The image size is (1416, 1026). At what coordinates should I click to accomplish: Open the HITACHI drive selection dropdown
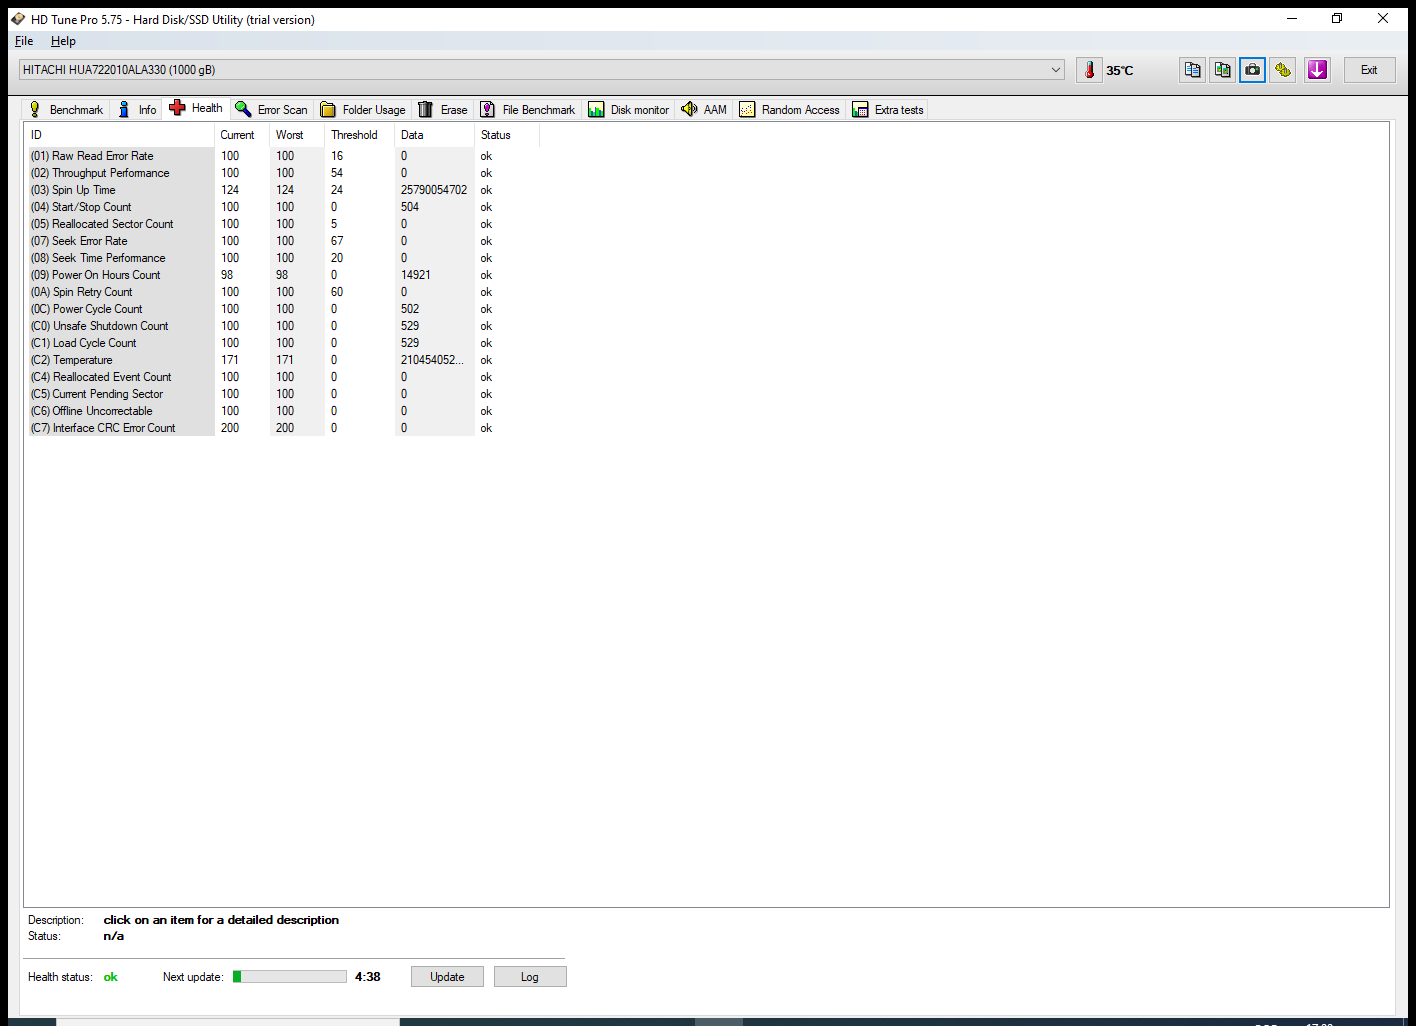point(541,70)
